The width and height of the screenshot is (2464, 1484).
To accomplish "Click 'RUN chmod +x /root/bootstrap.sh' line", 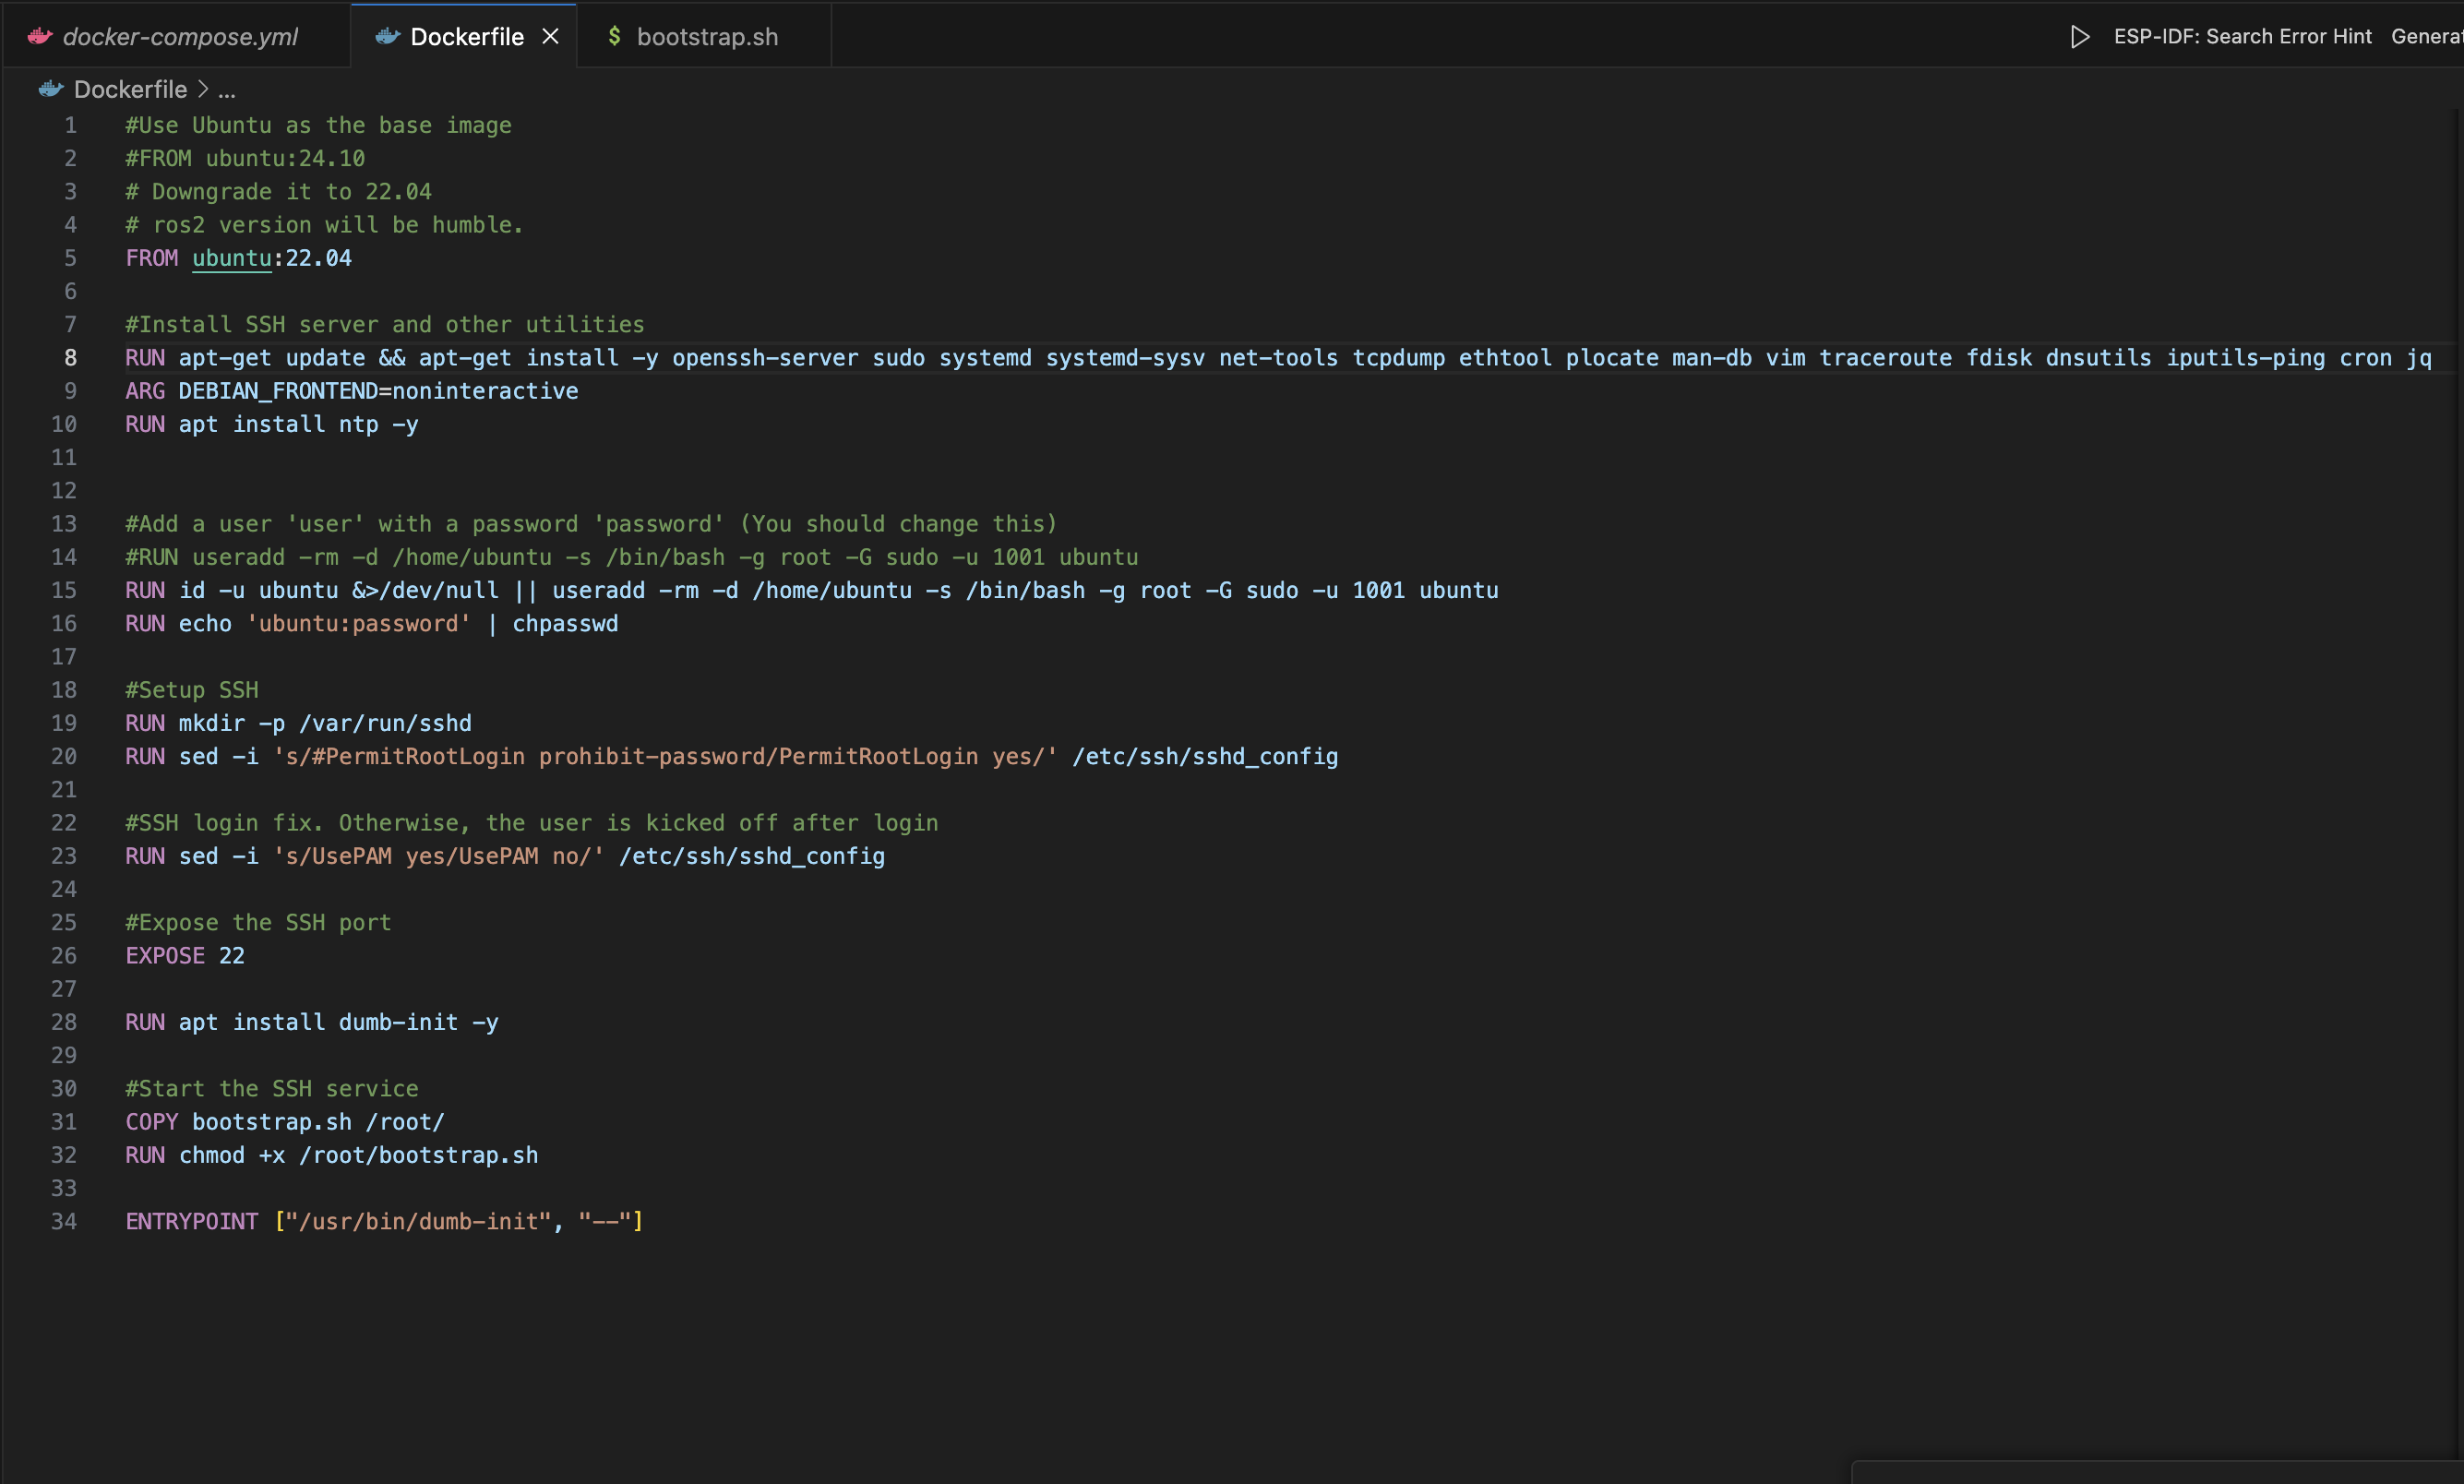I will (332, 1155).
